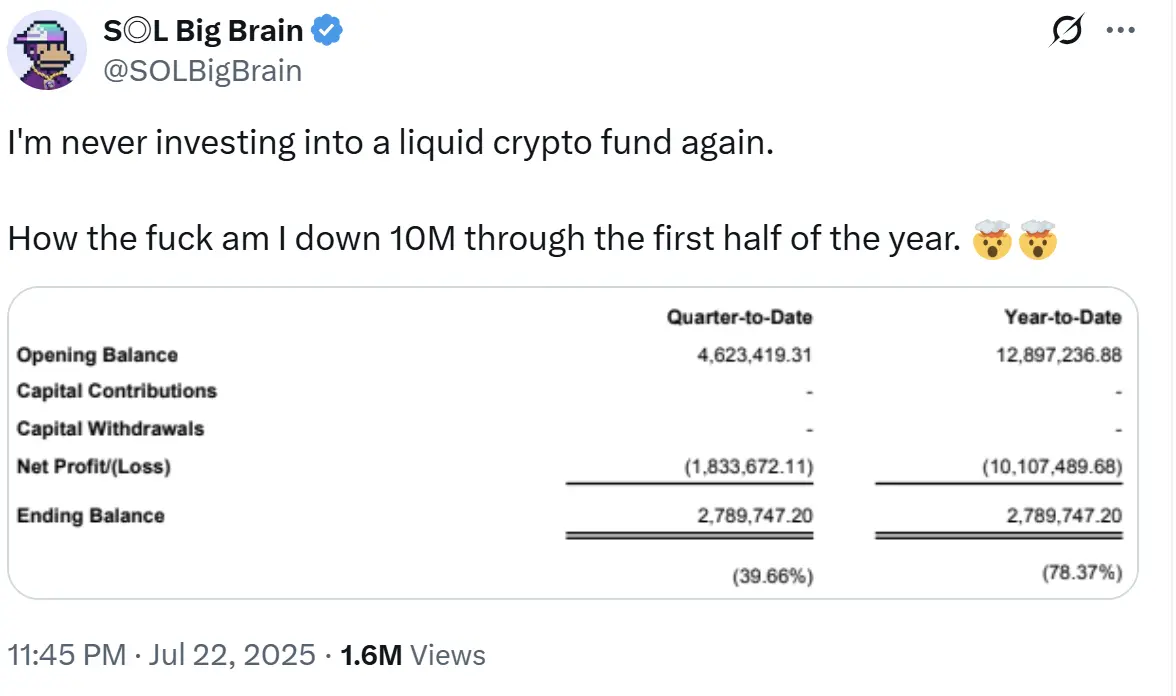Open the SOL Big Brain profile avatar
This screenshot has width=1176, height=696.
(50, 50)
